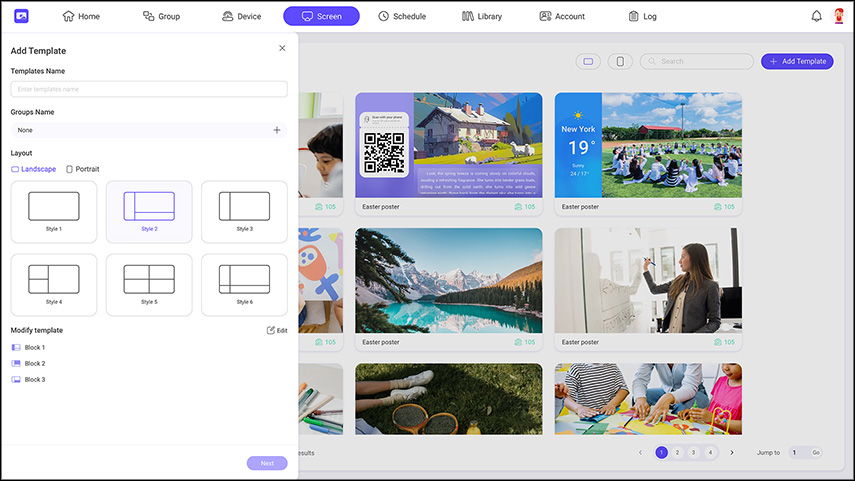The image size is (855, 481).
Task: Click the app logo icon
Action: click(21, 16)
